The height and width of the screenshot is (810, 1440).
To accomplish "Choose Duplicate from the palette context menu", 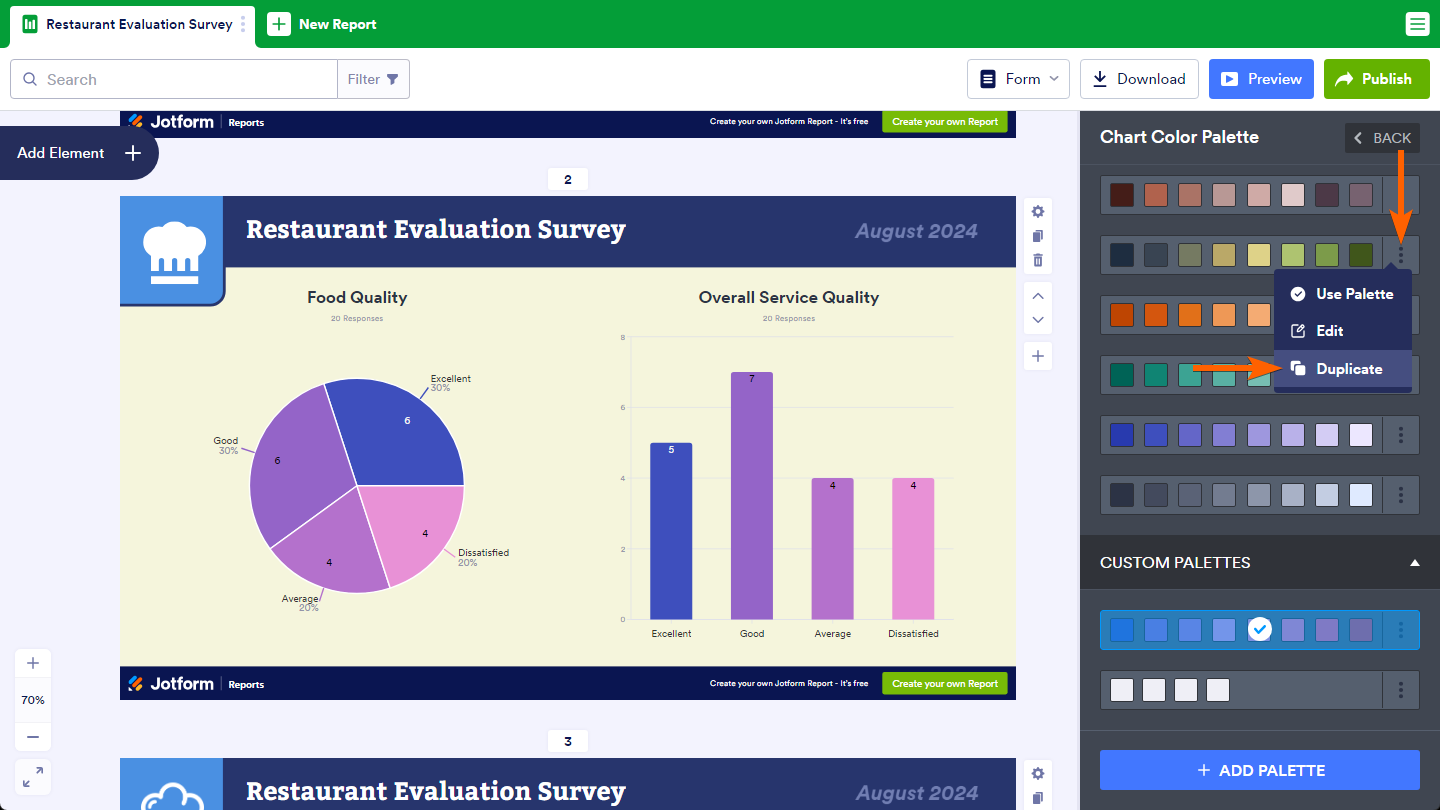I will pos(1342,369).
